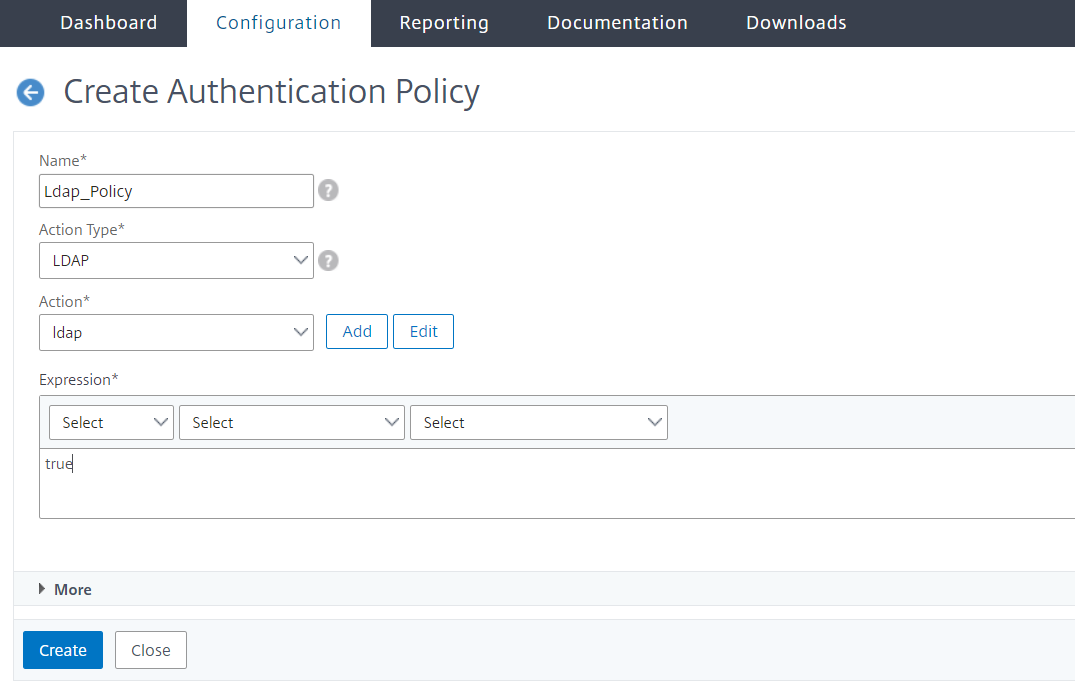Select the Downloads tab
The height and width of the screenshot is (693, 1075).
tap(796, 23)
